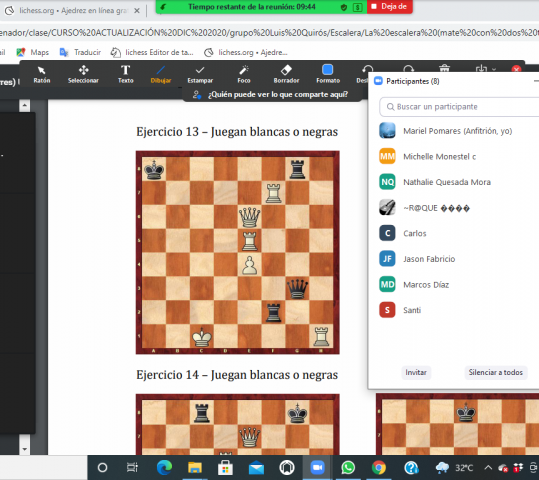This screenshot has height=480, width=539.
Task: Open the Estampar stamp tool
Action: pyautogui.click(x=200, y=74)
